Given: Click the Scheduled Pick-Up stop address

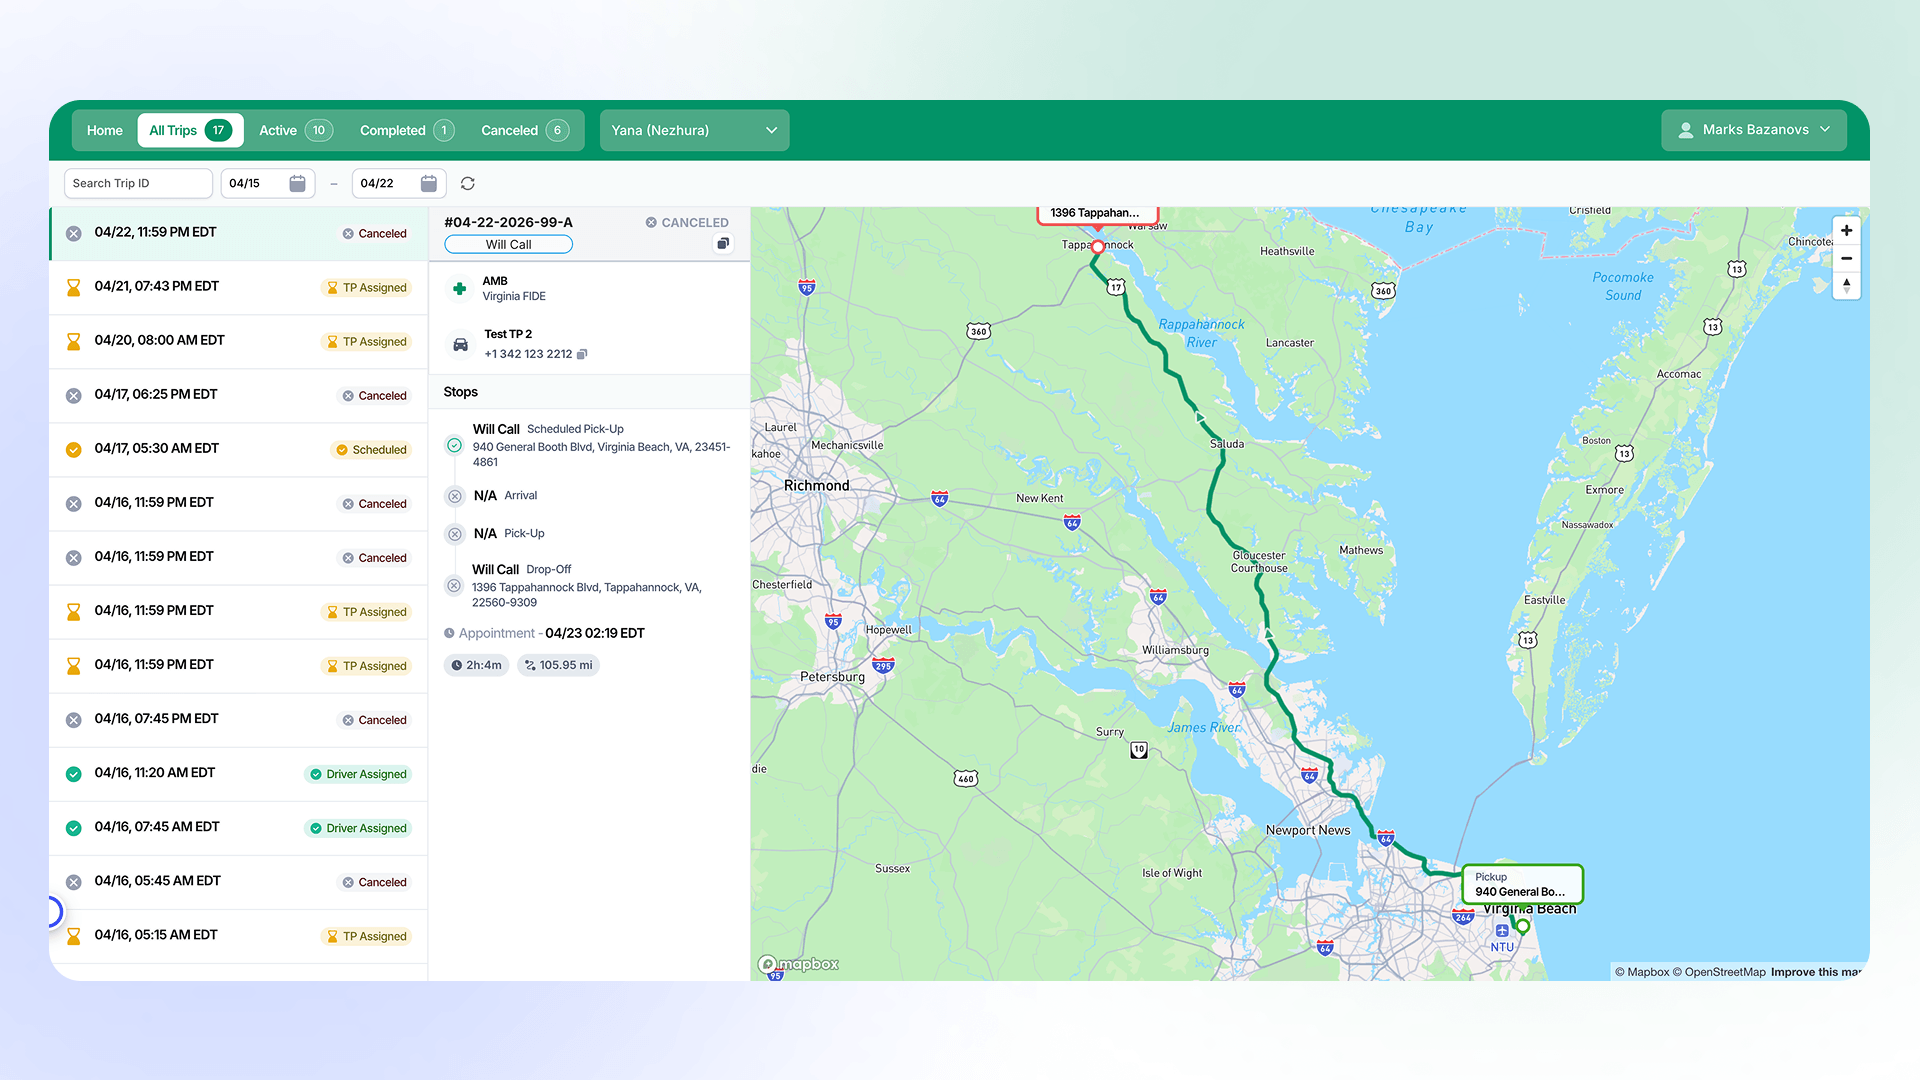Looking at the screenshot, I should pyautogui.click(x=601, y=455).
